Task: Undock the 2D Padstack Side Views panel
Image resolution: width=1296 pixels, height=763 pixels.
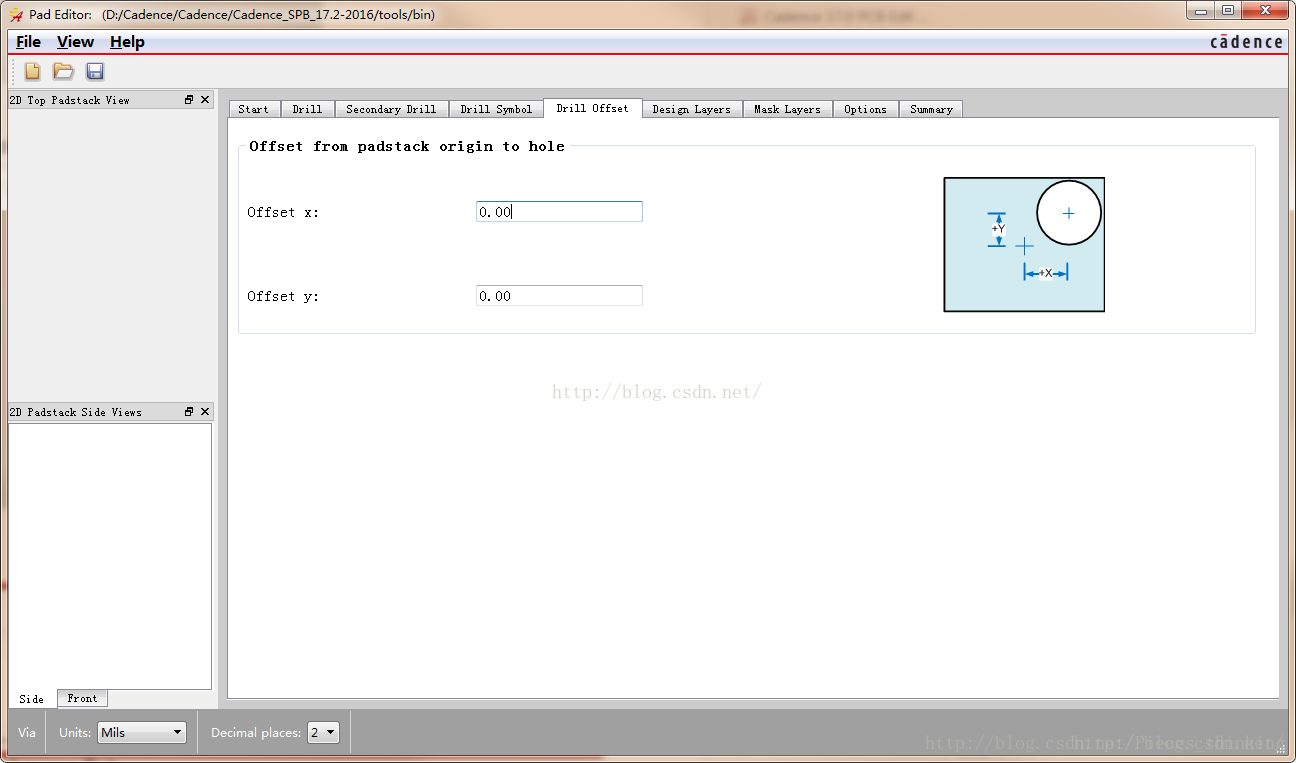Action: click(189, 412)
